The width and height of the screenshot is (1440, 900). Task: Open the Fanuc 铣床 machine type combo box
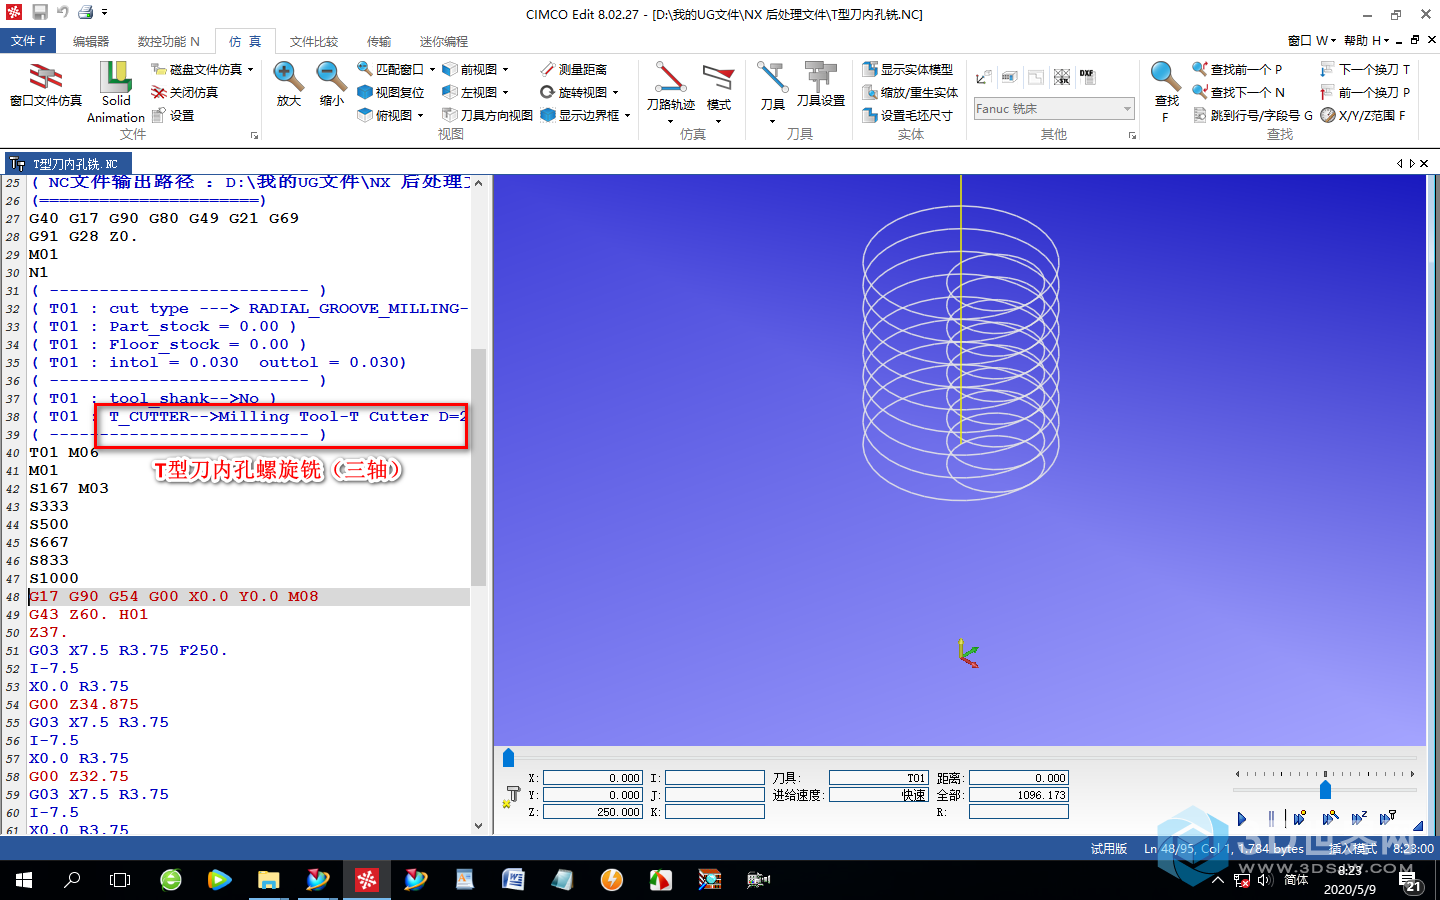1053,108
